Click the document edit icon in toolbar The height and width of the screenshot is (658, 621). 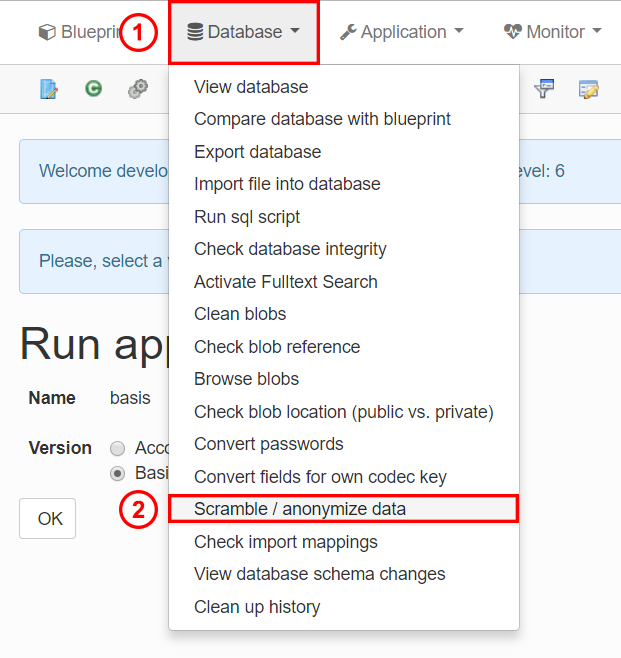click(49, 89)
